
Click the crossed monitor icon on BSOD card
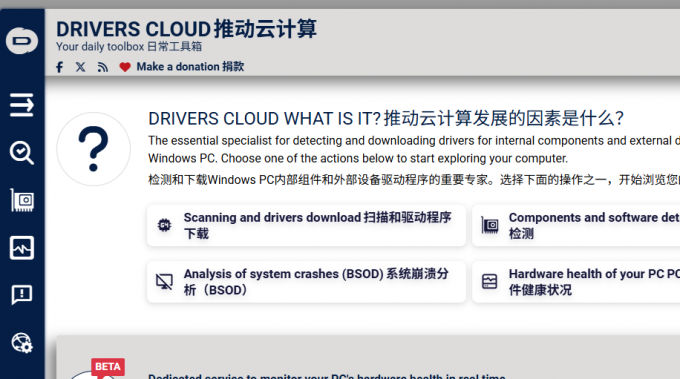(164, 281)
